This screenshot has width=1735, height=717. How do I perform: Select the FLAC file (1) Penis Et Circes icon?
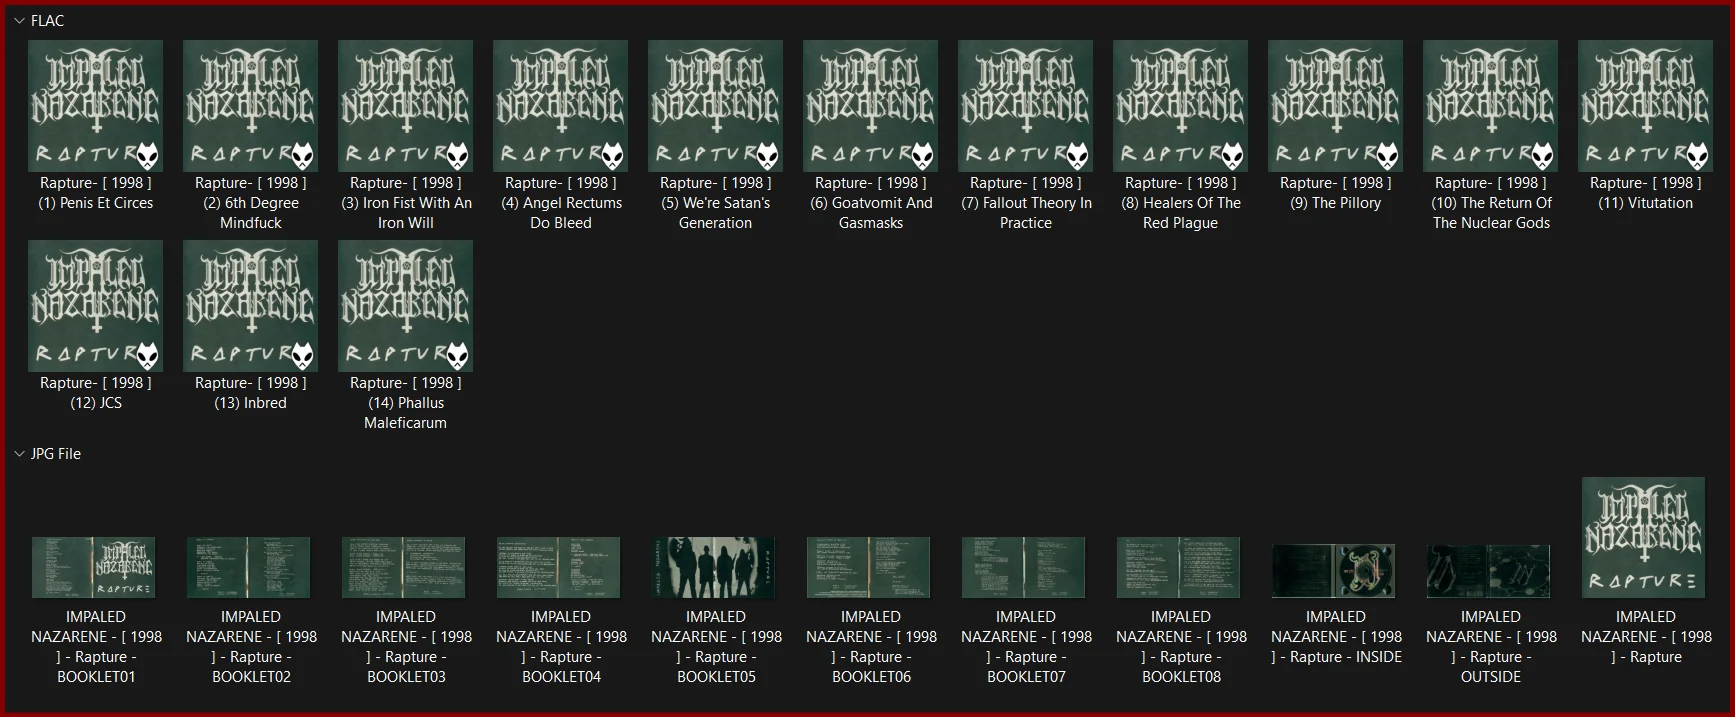(96, 106)
